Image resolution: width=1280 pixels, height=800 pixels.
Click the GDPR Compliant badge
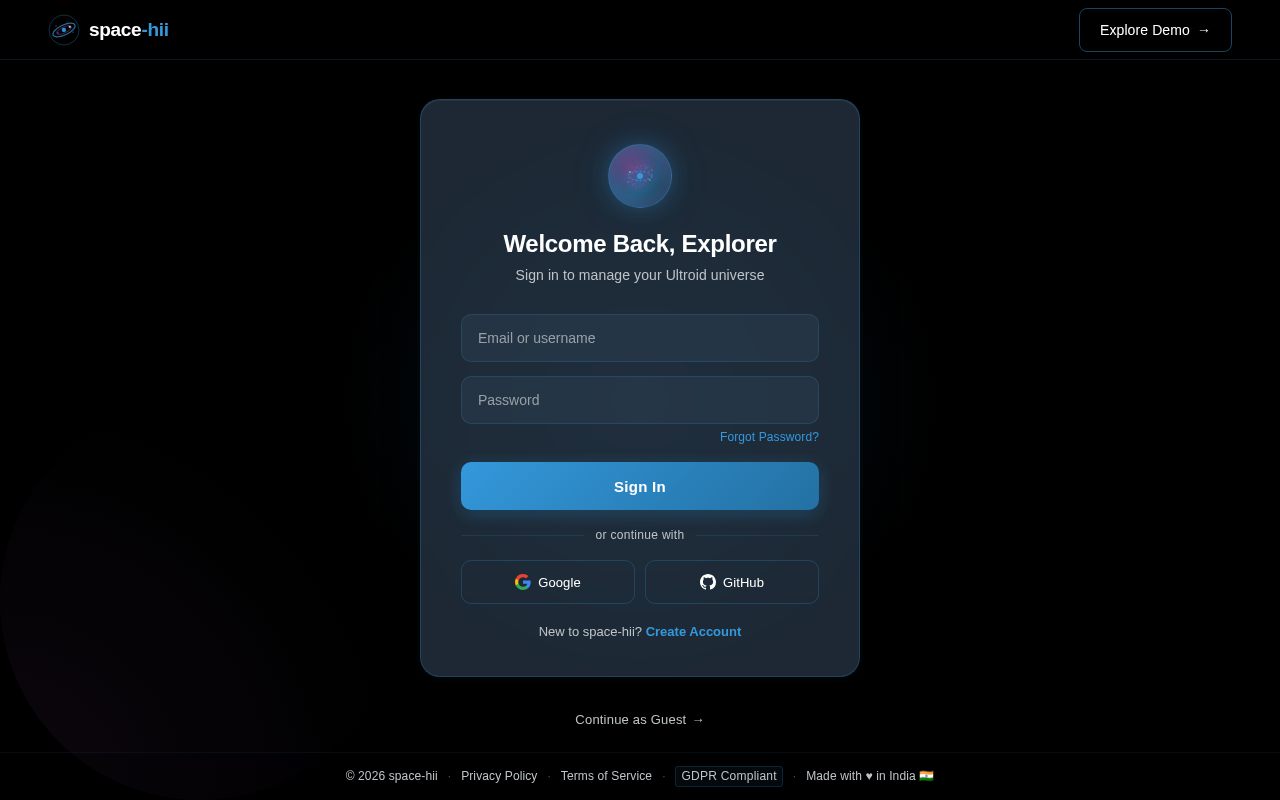point(729,776)
